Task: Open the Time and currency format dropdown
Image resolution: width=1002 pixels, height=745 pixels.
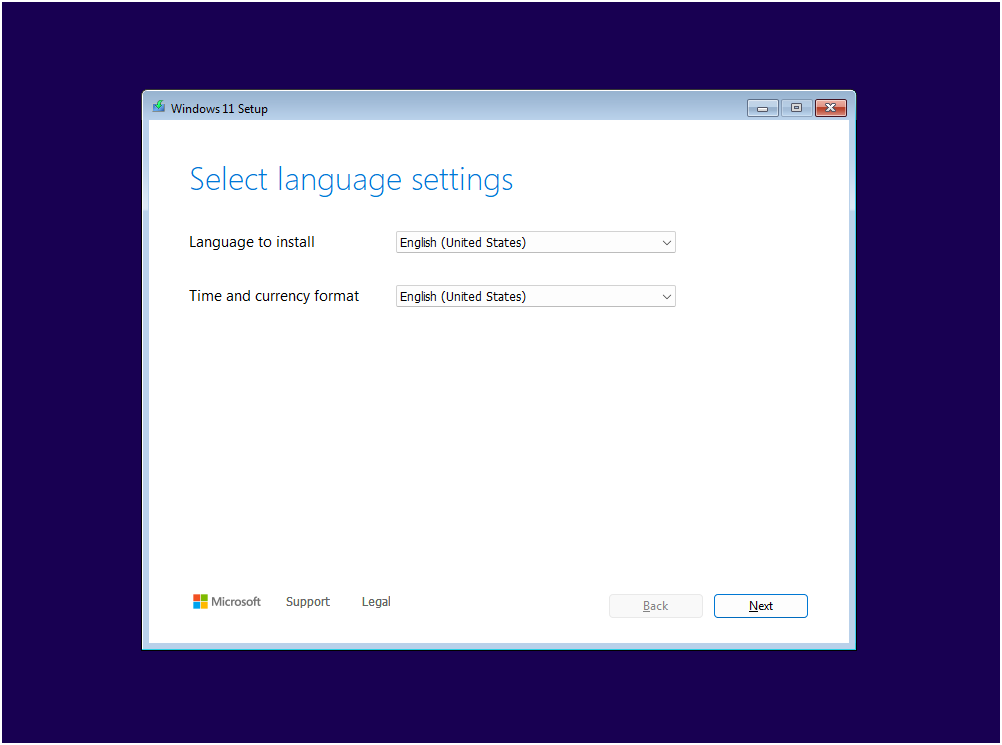Action: tap(536, 296)
